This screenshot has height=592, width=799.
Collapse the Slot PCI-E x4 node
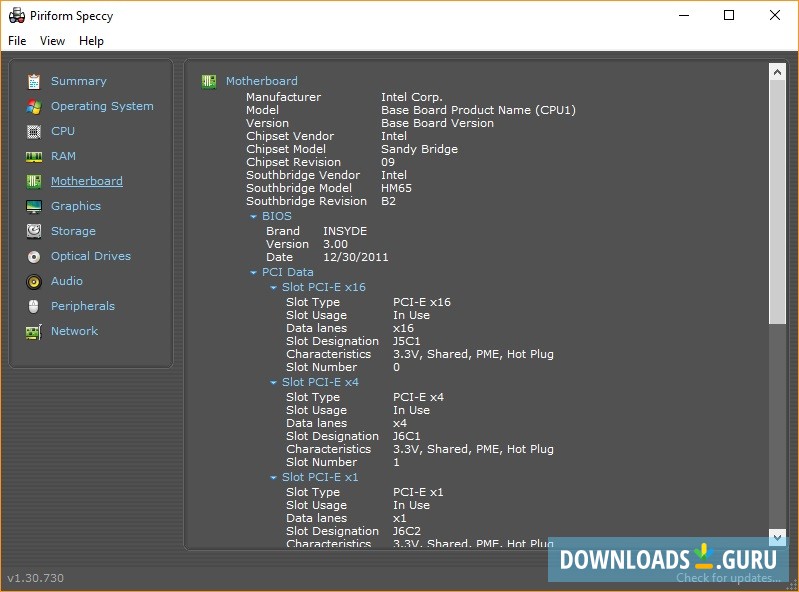tap(273, 383)
